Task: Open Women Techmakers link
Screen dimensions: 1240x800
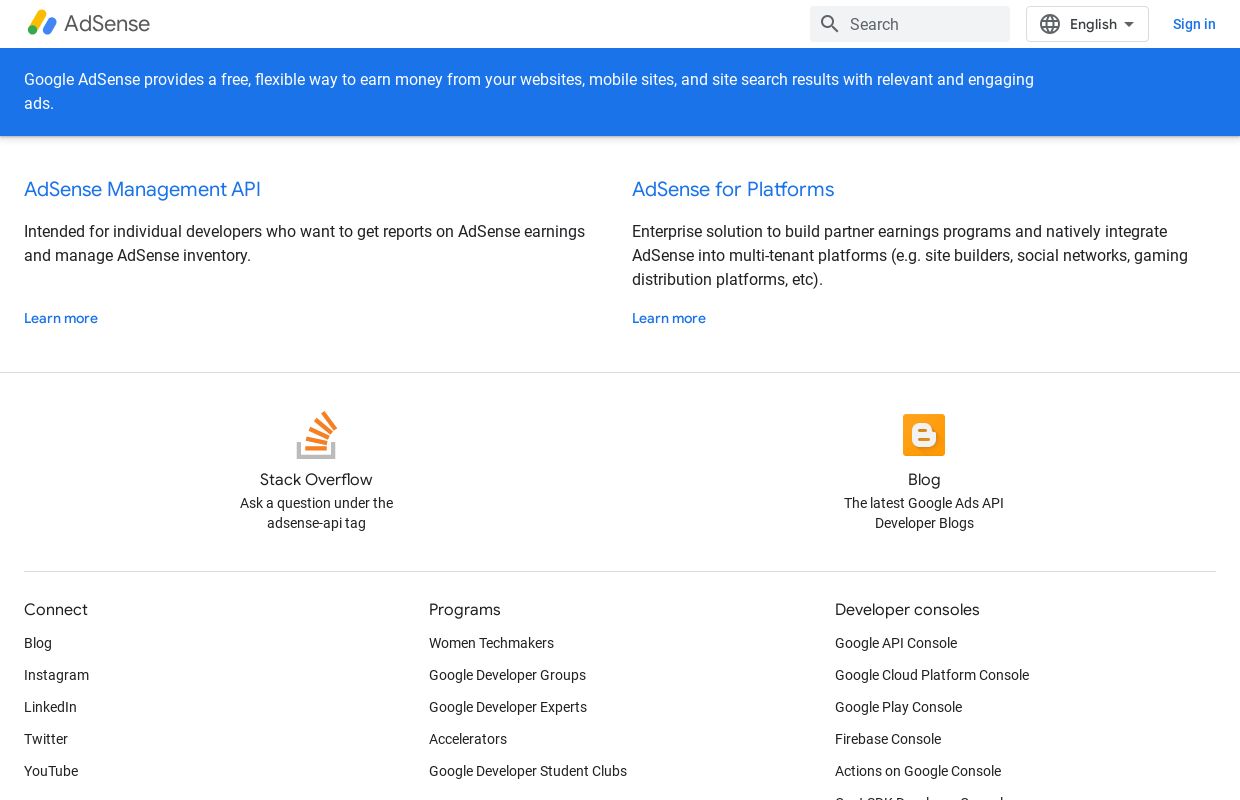Action: [491, 643]
